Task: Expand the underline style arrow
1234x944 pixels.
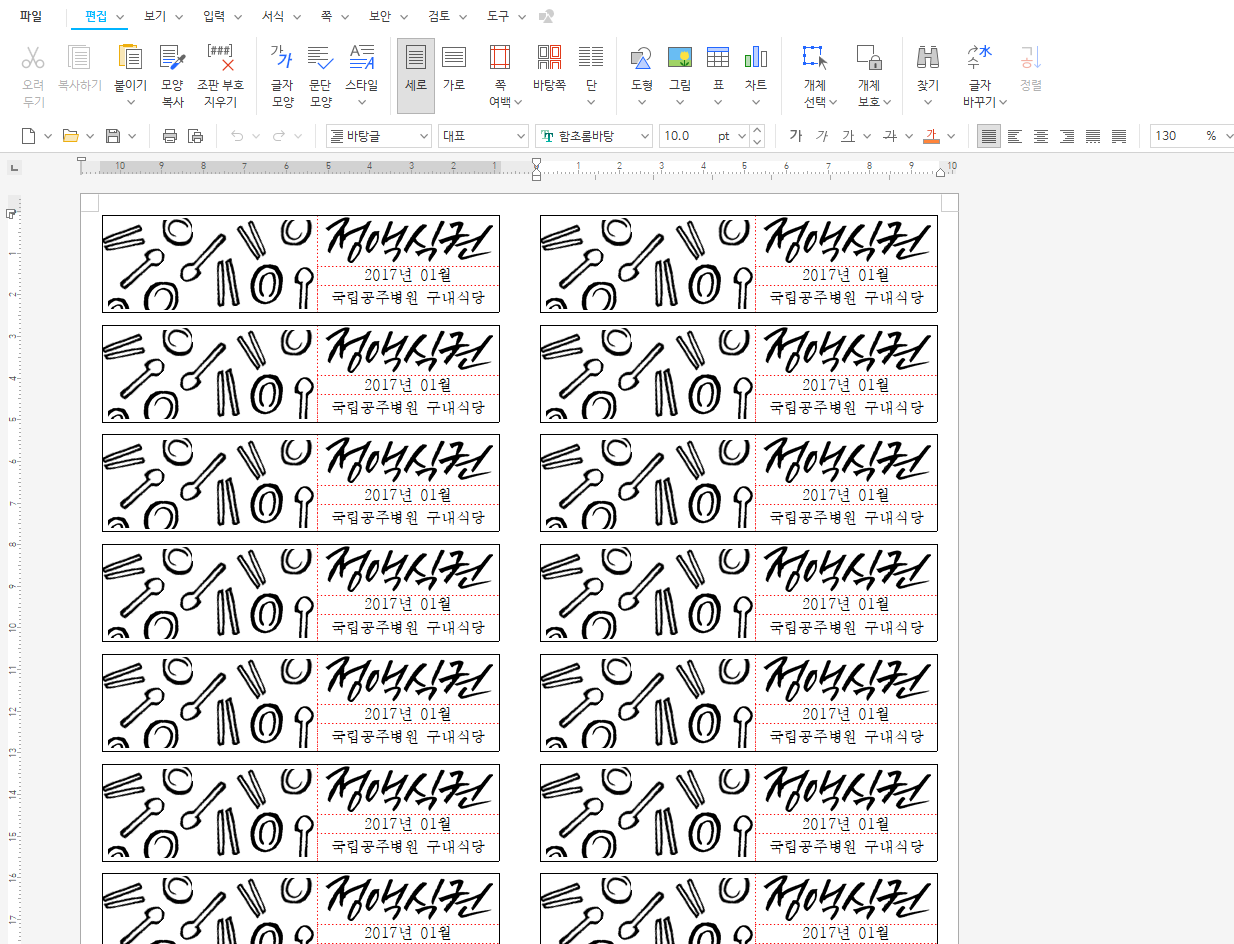Action: (x=866, y=136)
